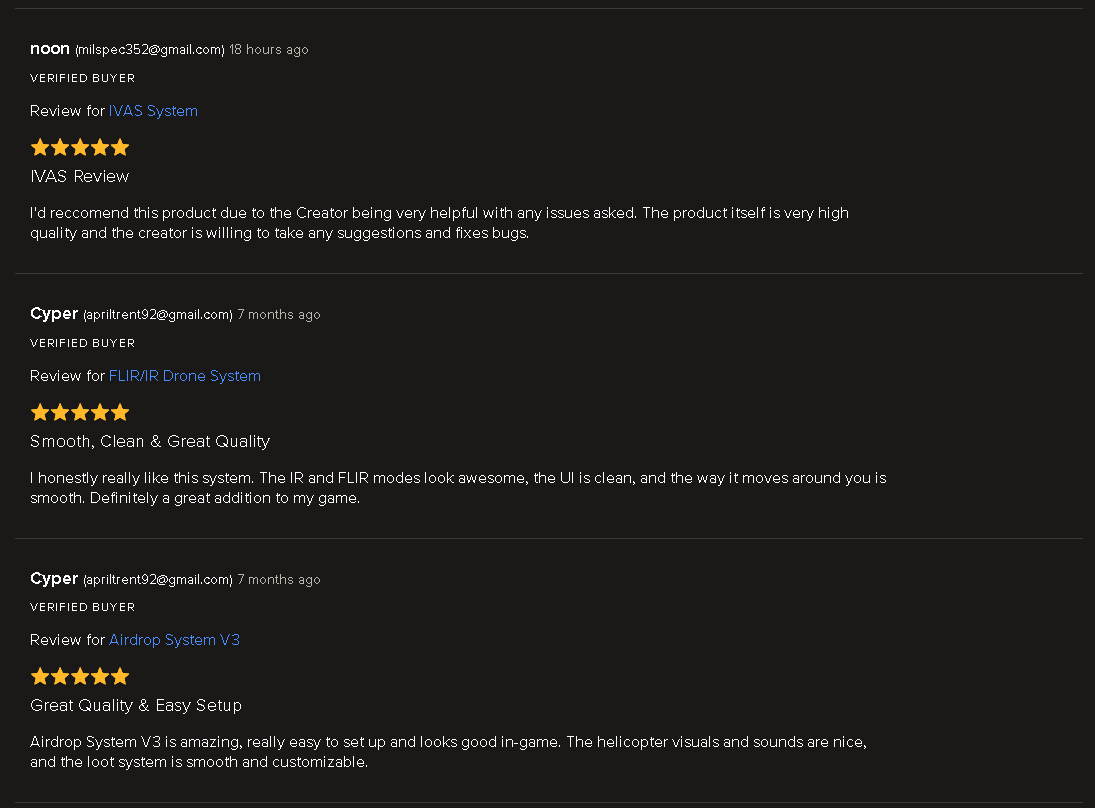Click the "IVAS Review" review title

(x=80, y=177)
